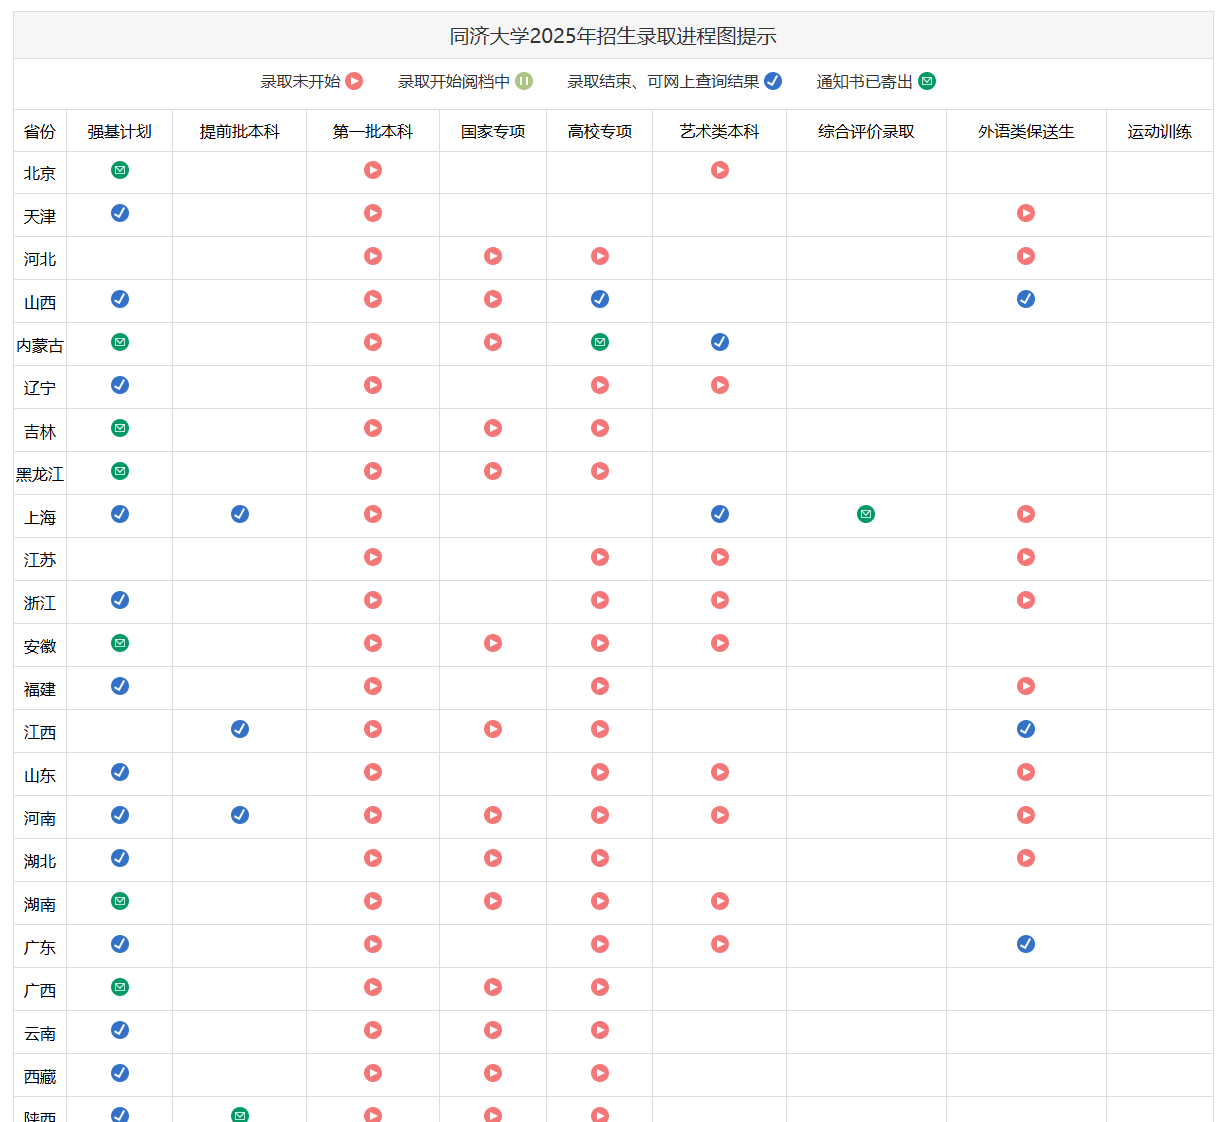Select 天津 外语类保送生 red icon
The height and width of the screenshot is (1122, 1225).
pyautogui.click(x=1026, y=213)
